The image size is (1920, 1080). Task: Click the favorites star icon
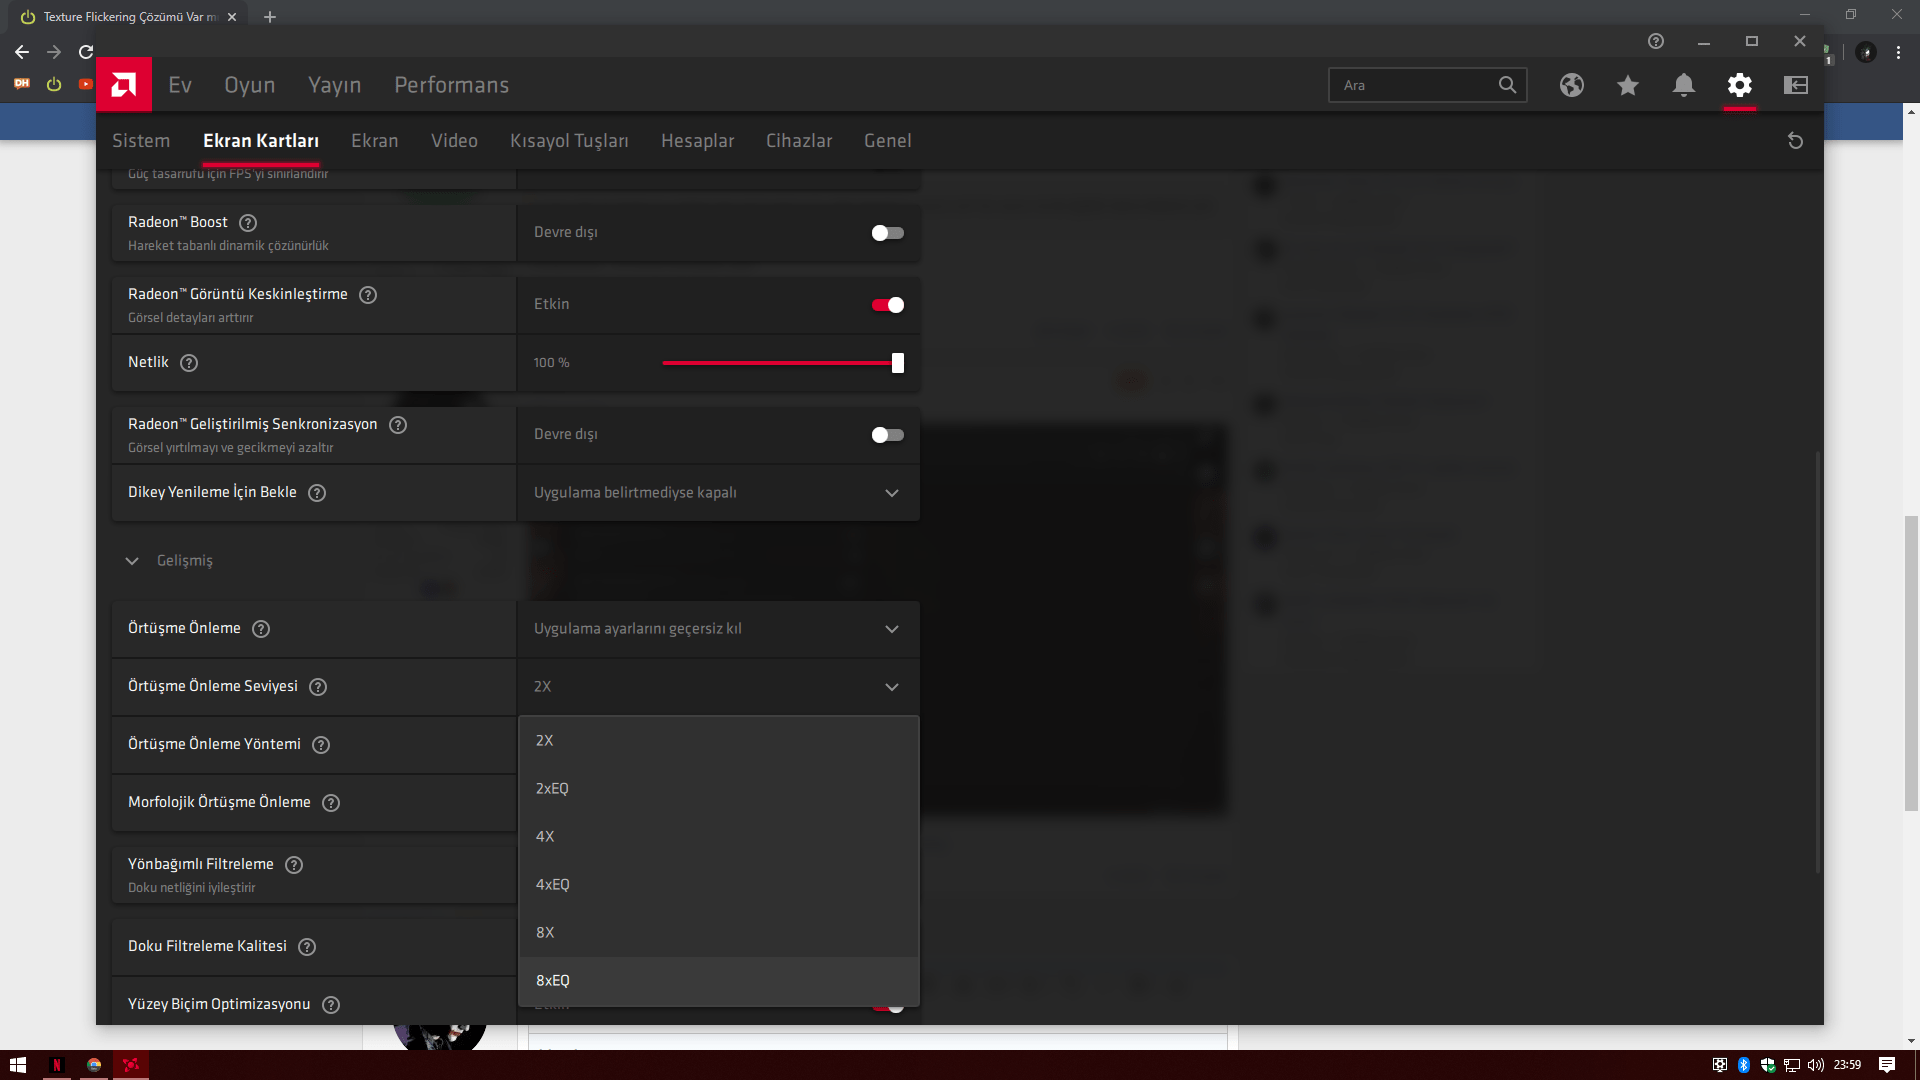click(1628, 85)
